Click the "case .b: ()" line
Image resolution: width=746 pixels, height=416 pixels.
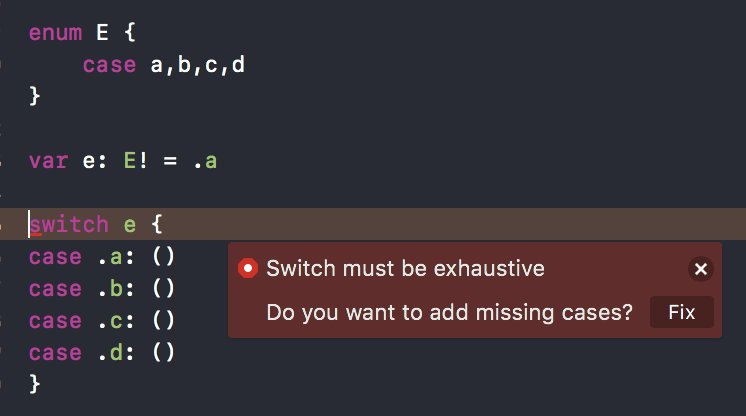tap(102, 289)
